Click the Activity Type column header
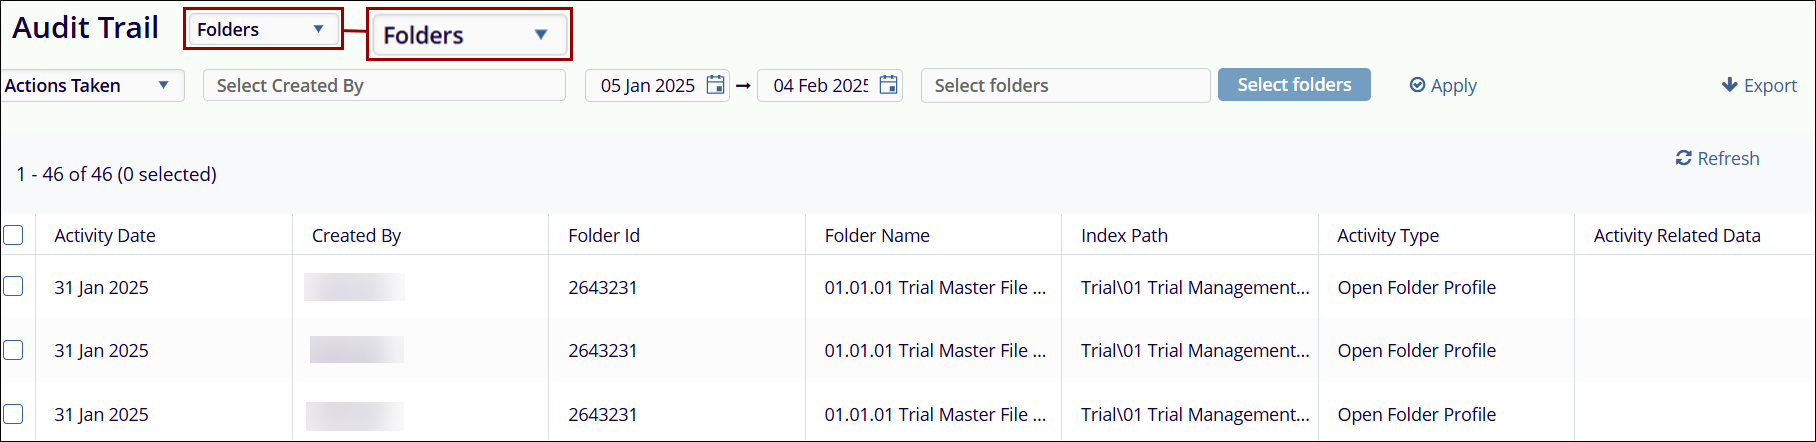Viewport: 1816px width, 442px height. pos(1388,235)
